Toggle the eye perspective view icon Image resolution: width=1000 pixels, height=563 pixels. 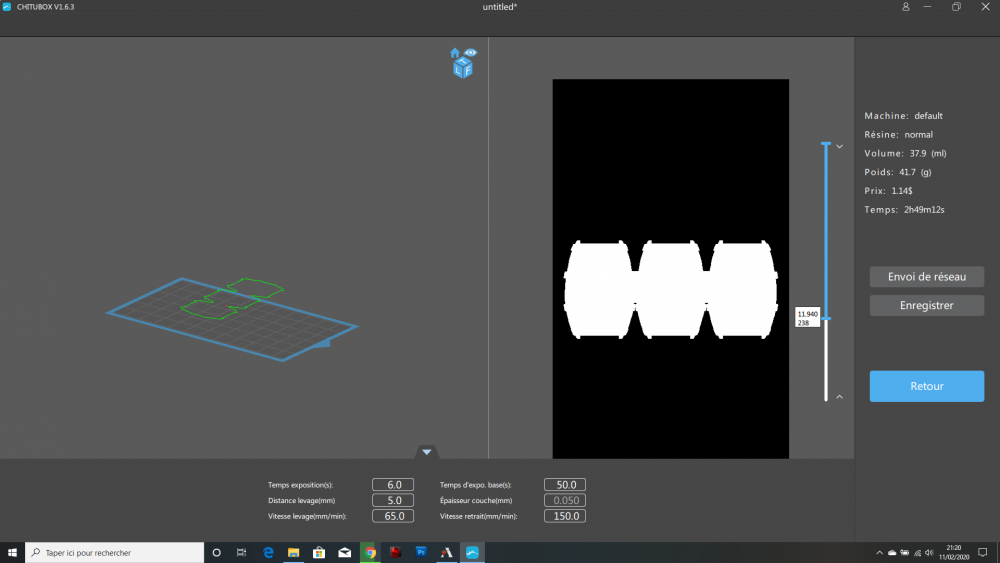tap(471, 52)
